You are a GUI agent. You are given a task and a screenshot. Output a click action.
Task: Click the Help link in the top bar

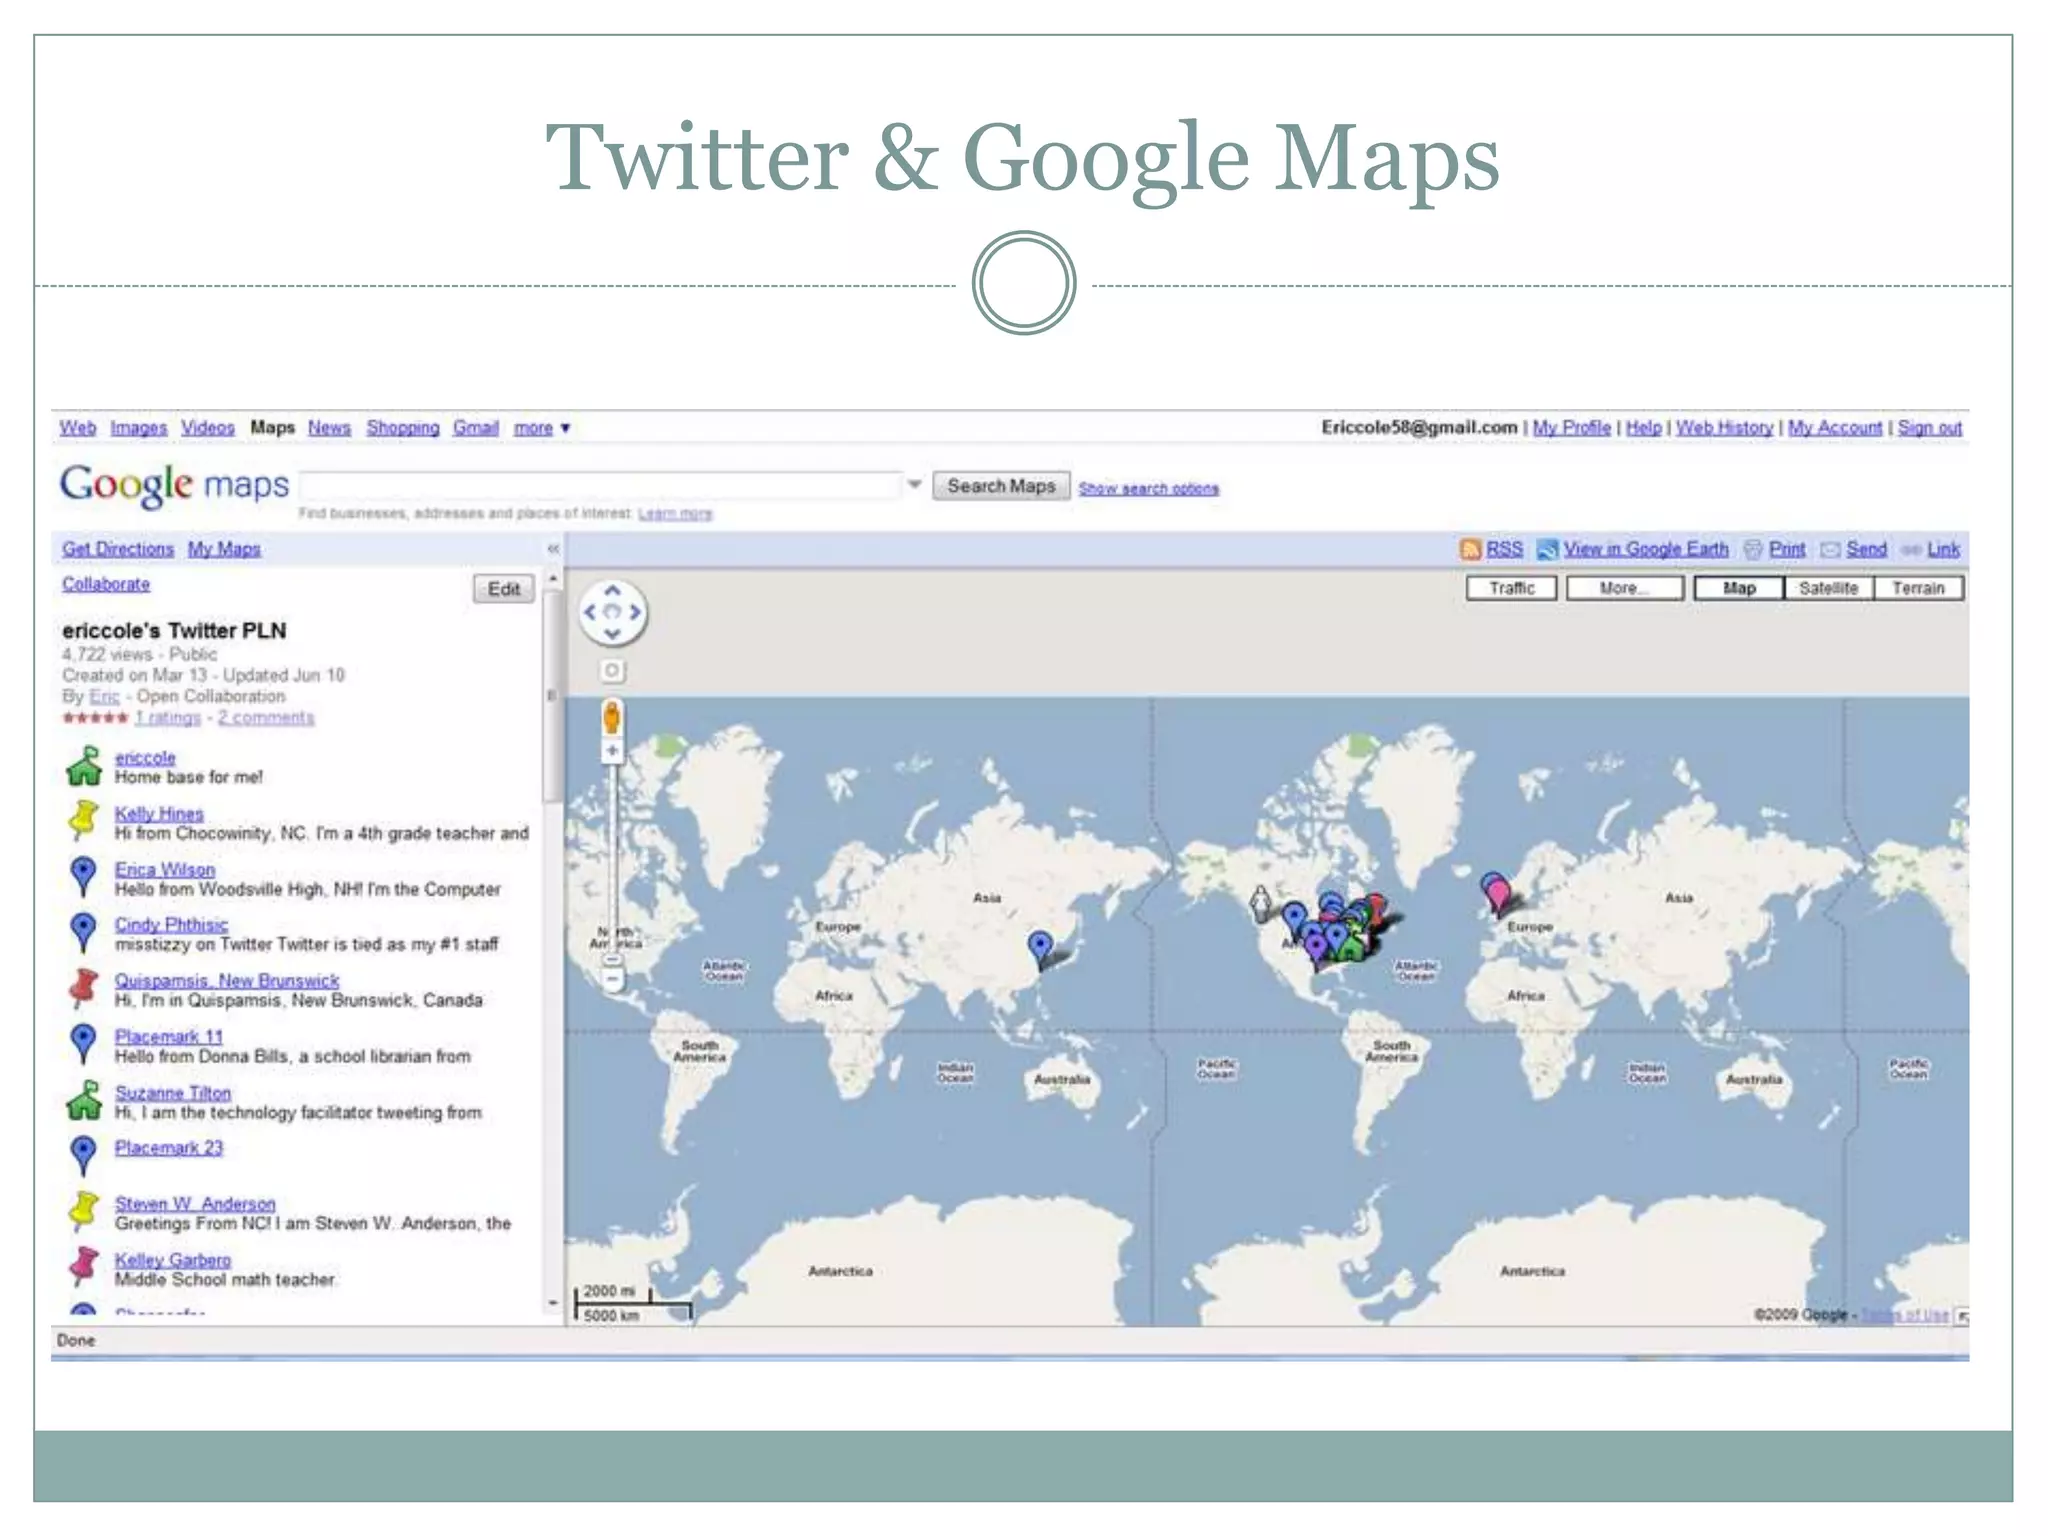point(1643,428)
